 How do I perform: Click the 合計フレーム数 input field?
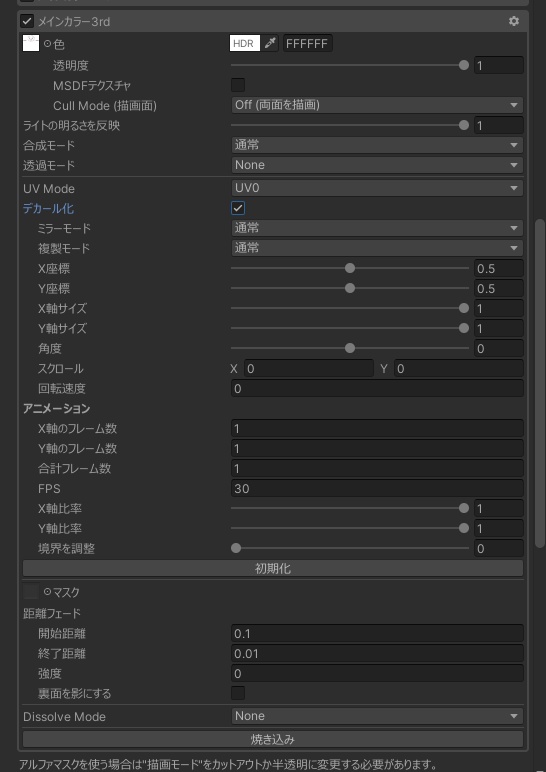[377, 468]
